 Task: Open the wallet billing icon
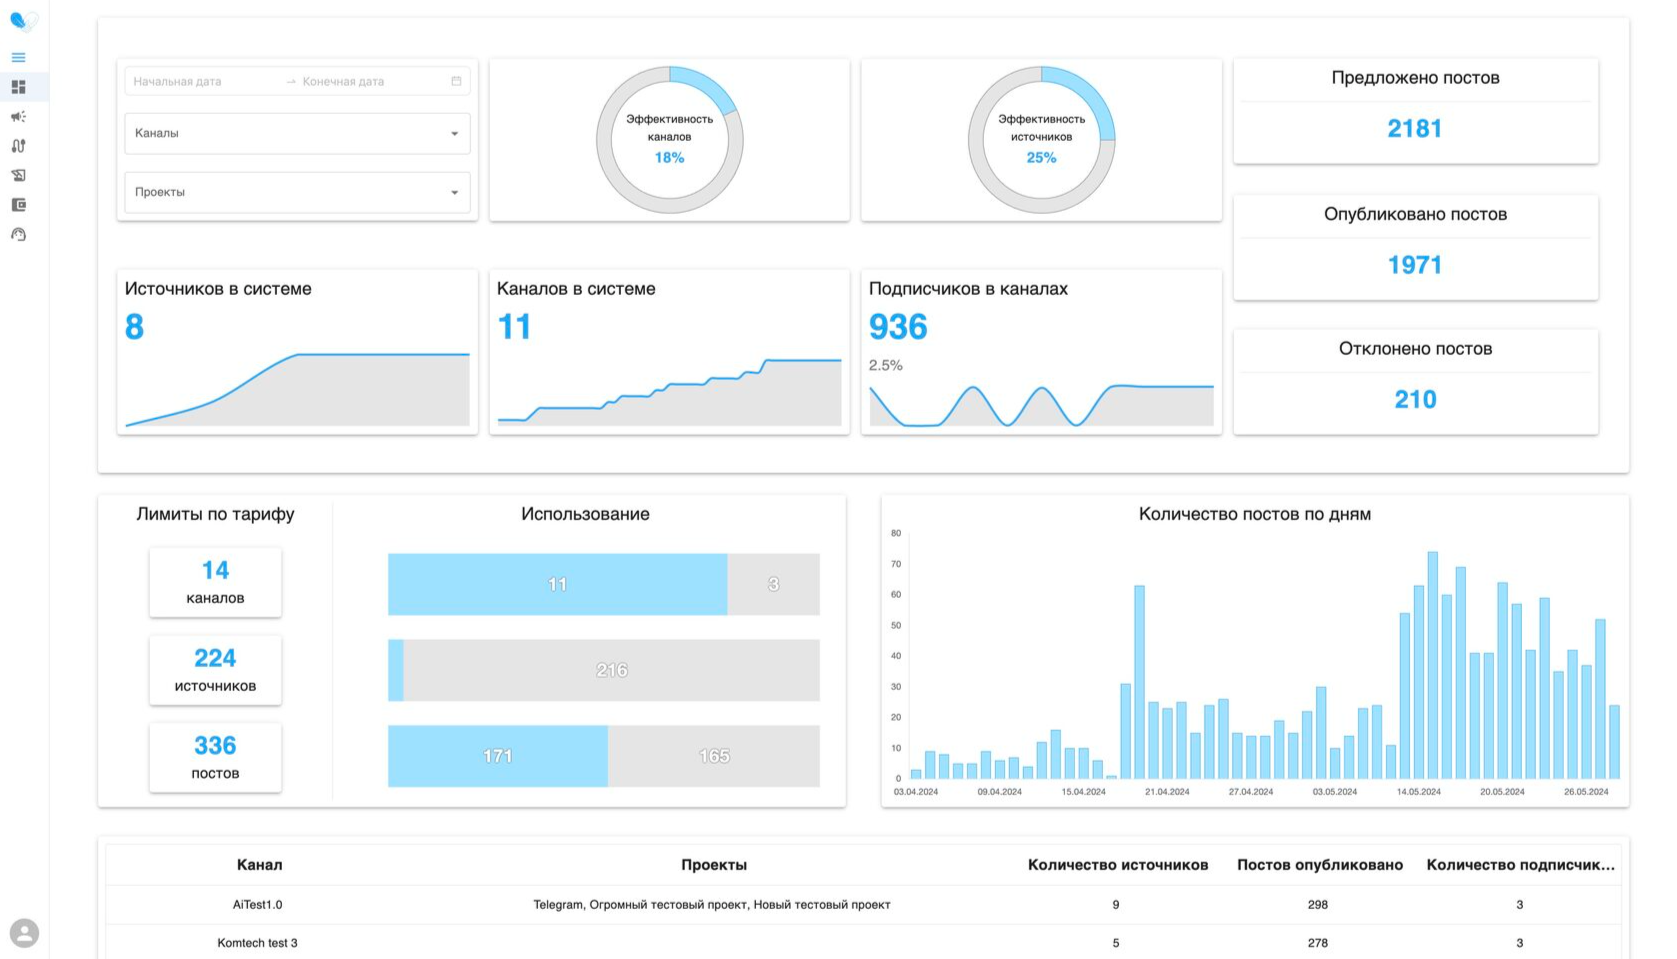point(18,205)
